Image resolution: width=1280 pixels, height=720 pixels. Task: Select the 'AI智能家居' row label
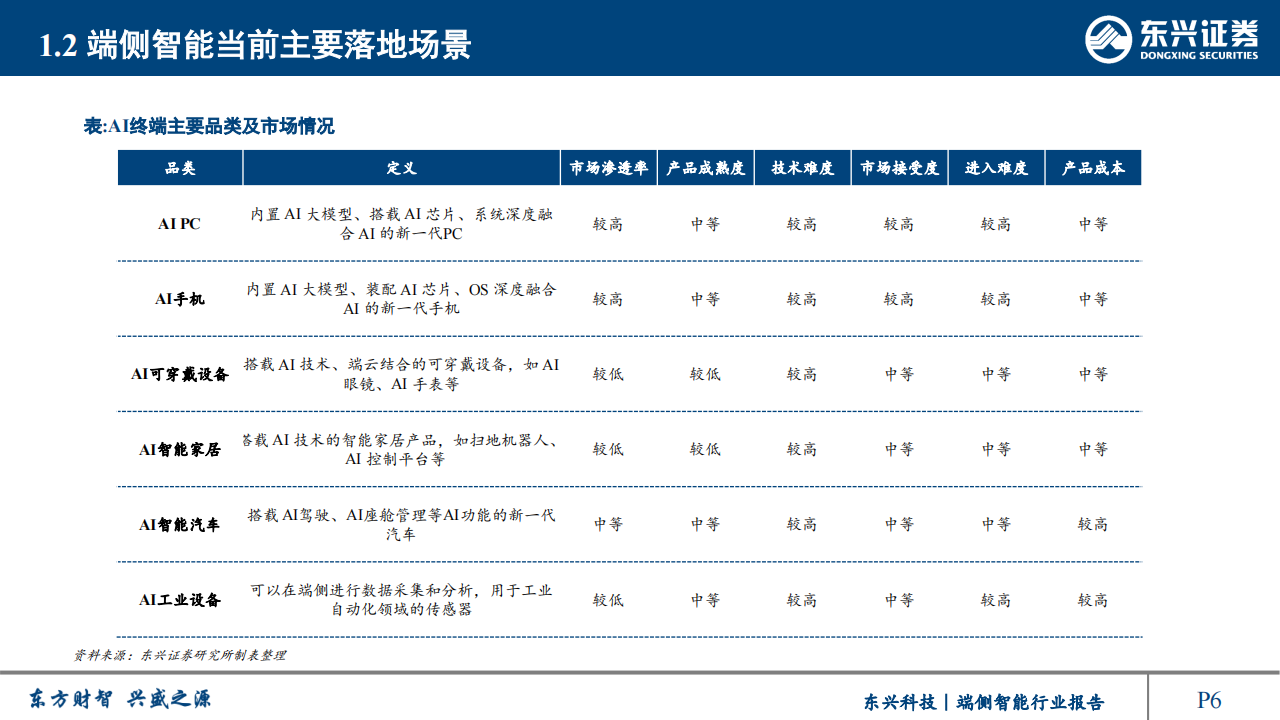coord(180,449)
